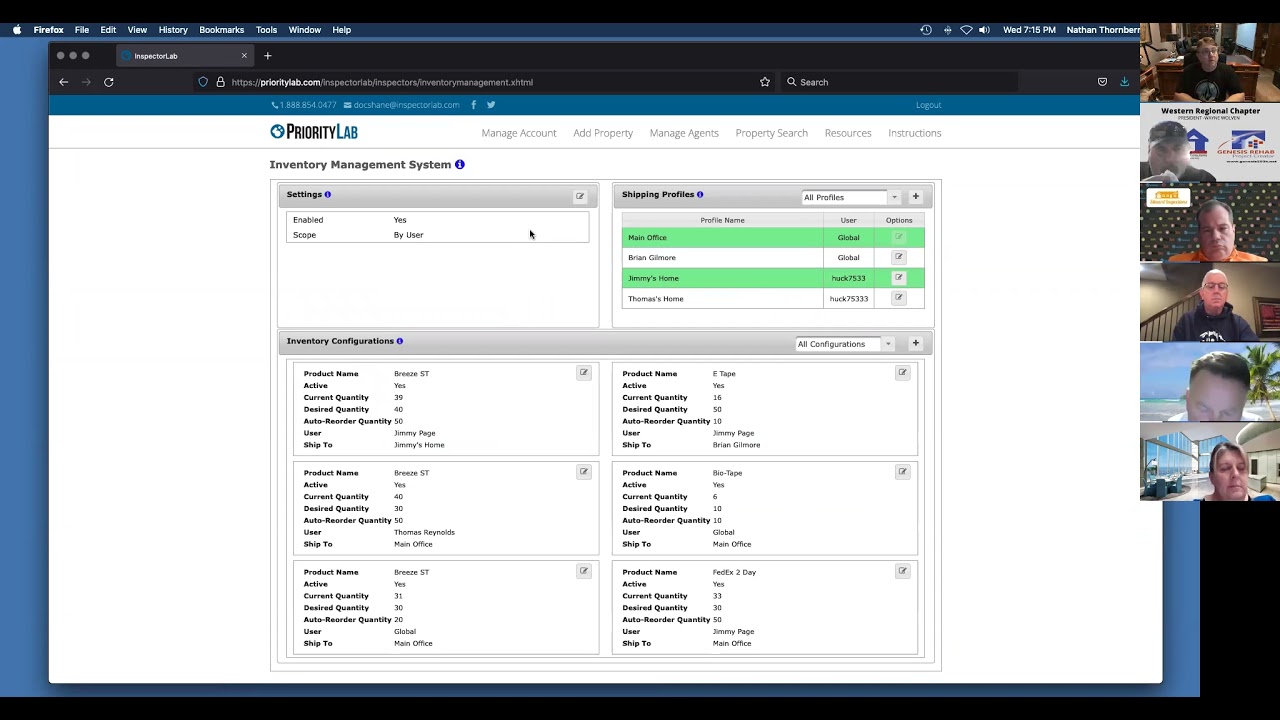Bookmark this page with the star icon
Image resolution: width=1280 pixels, height=720 pixels.
coord(765,82)
